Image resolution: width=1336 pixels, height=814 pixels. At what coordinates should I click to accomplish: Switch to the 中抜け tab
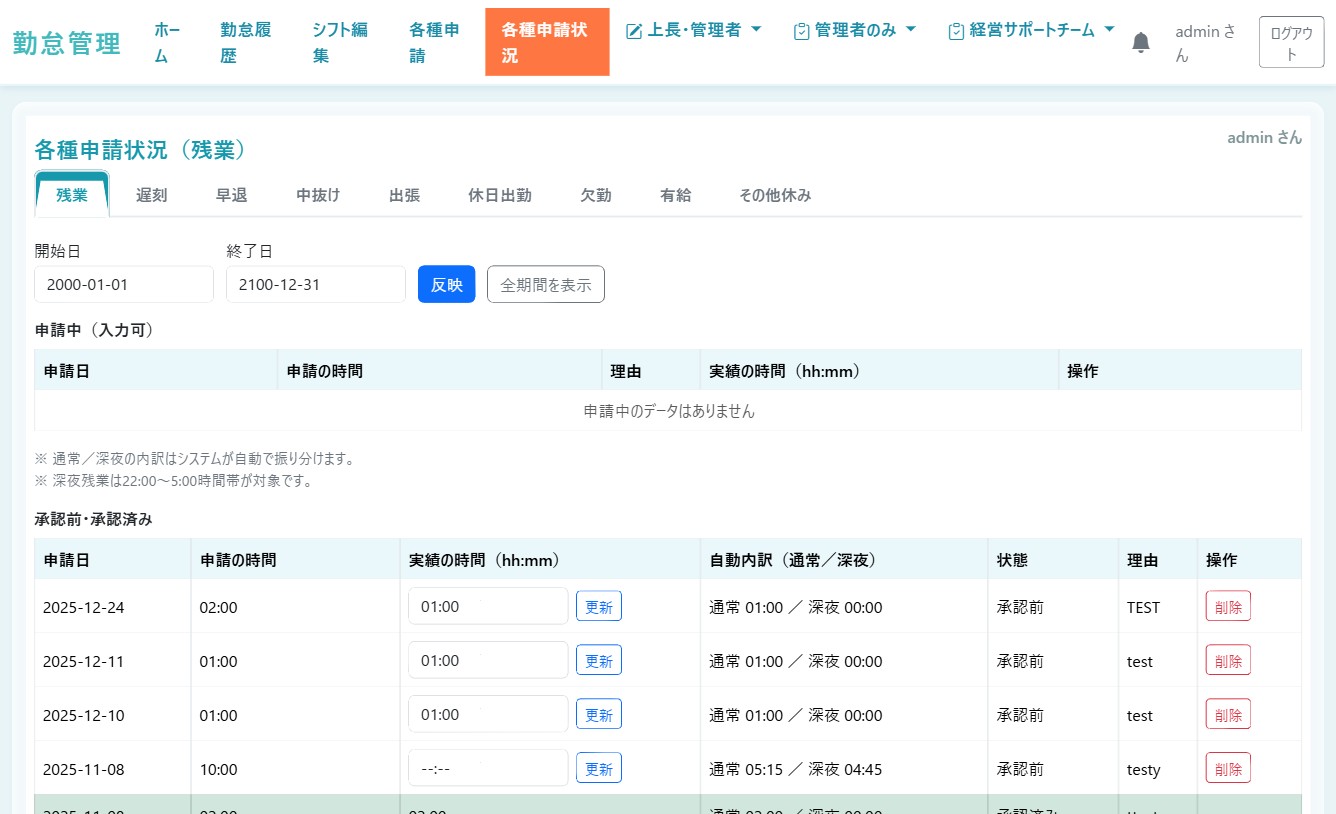(x=319, y=195)
